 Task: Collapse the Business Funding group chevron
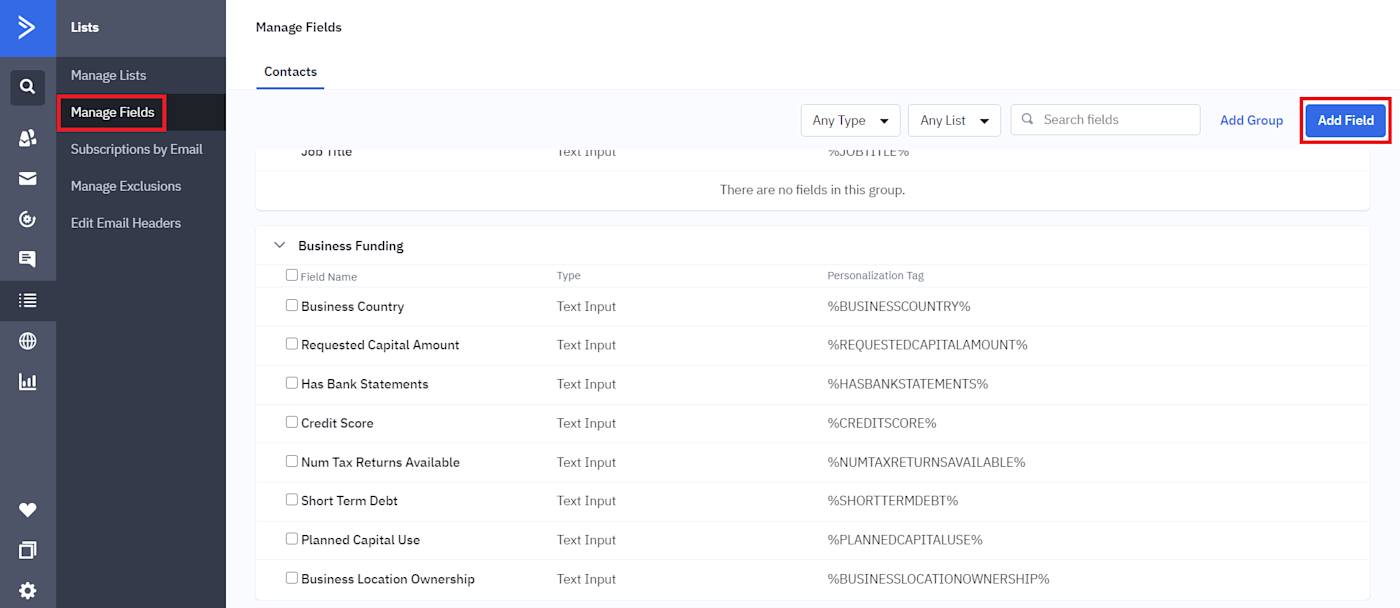279,245
